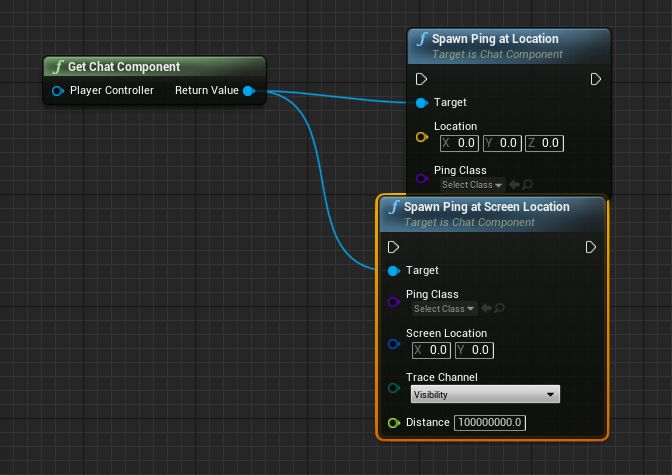
Task: Open Select Class dropdown on Spawn Ping at Screen Location
Action: coord(444,309)
